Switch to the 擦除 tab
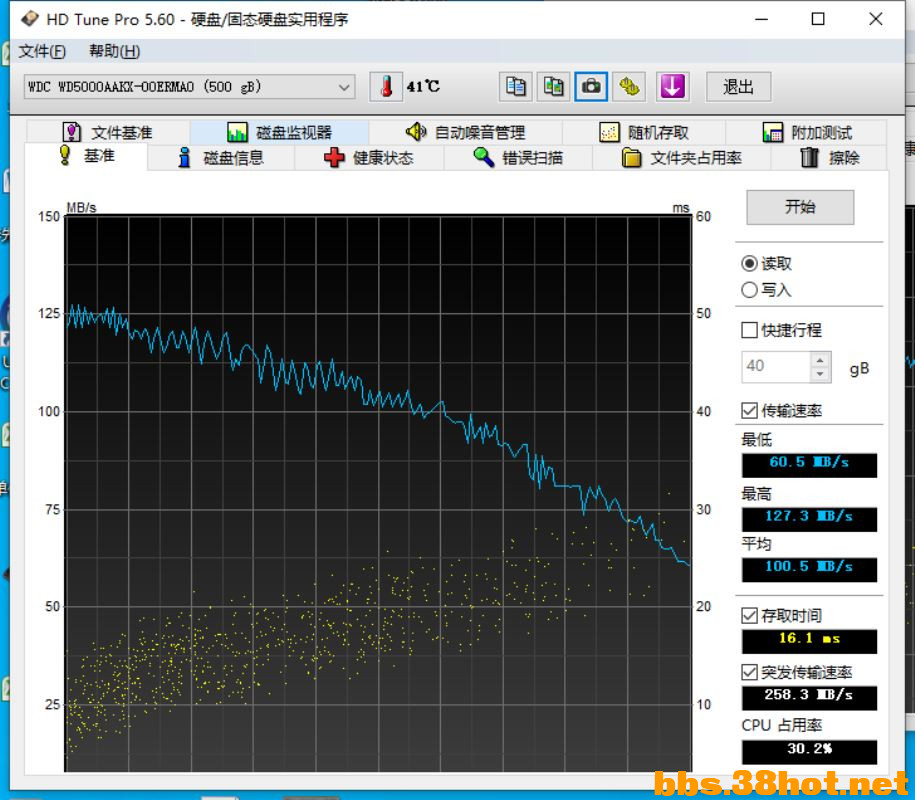 click(829, 158)
